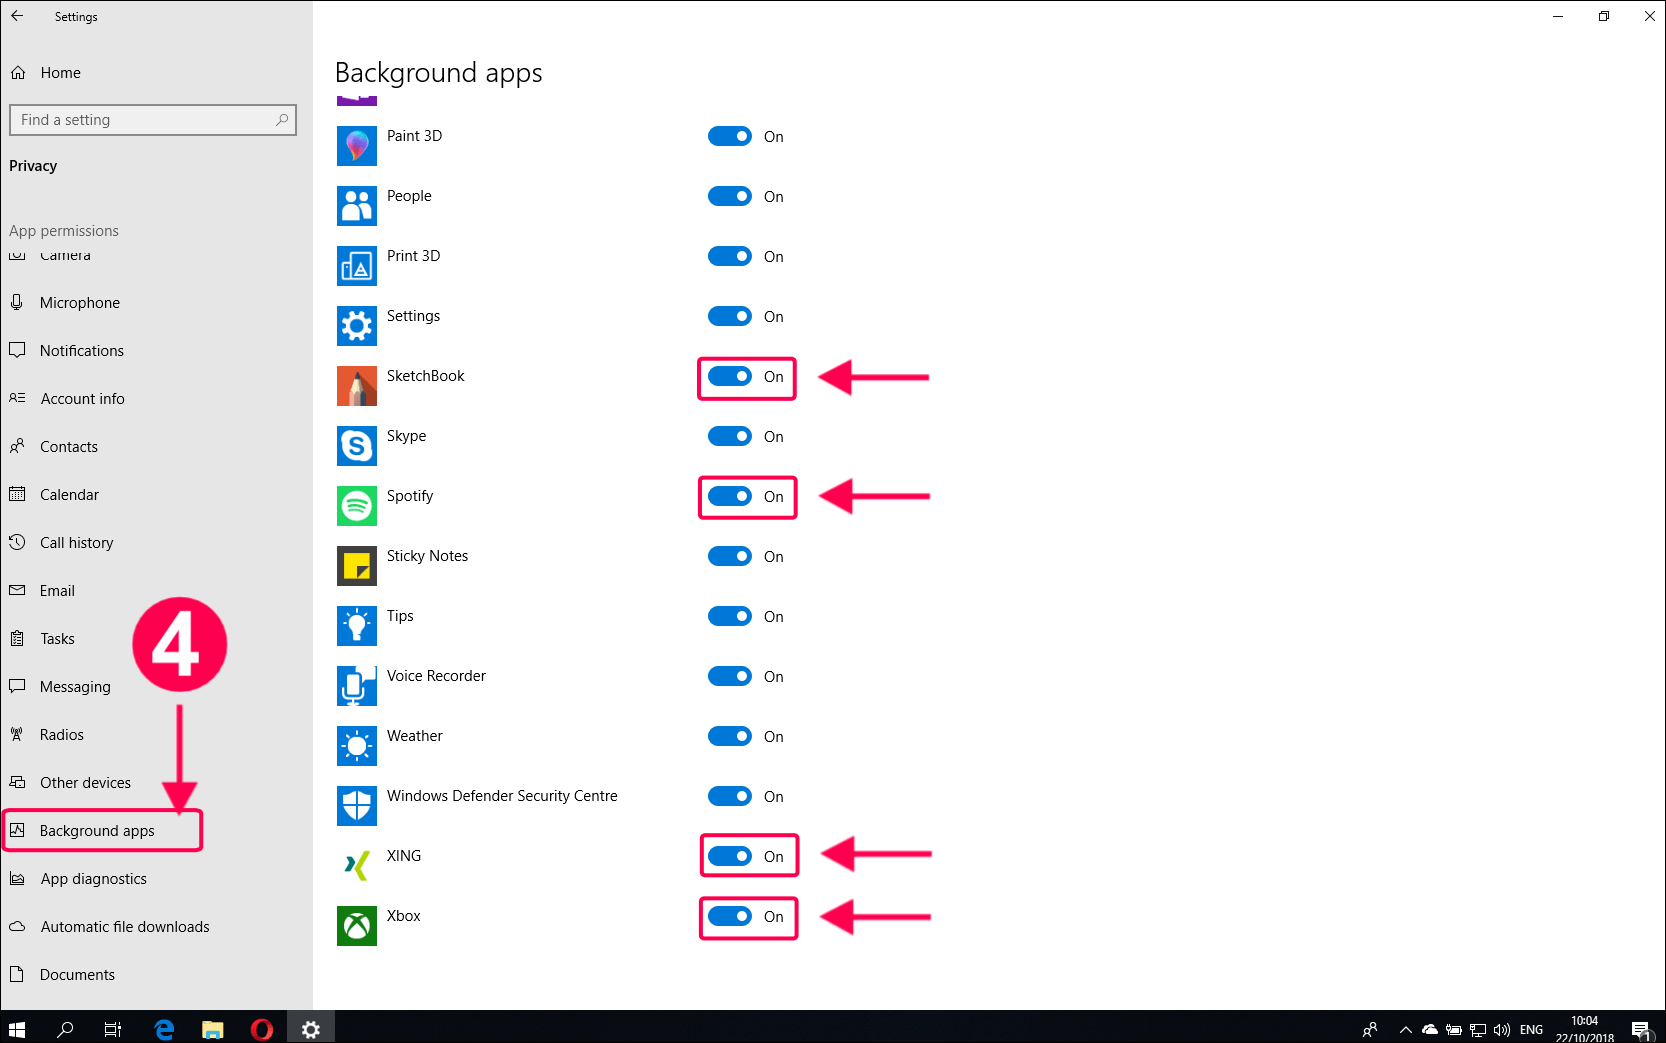Disable Voice Recorder background toggle
The height and width of the screenshot is (1043, 1666).
730,676
